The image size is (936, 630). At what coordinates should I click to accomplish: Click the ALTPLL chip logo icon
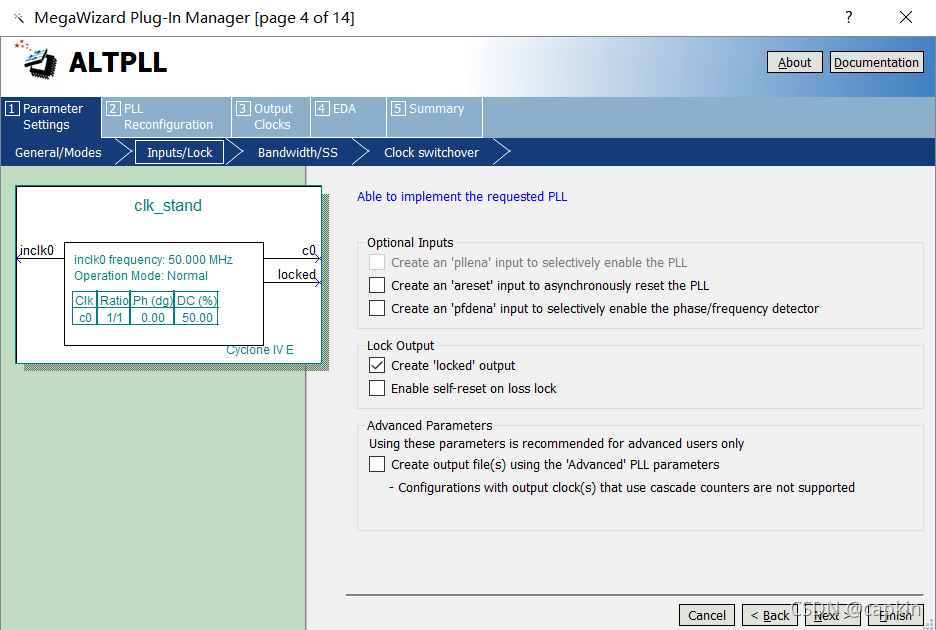point(36,60)
